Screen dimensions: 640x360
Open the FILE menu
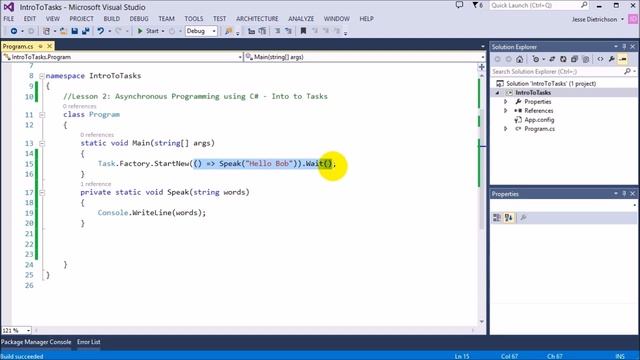click(9, 19)
